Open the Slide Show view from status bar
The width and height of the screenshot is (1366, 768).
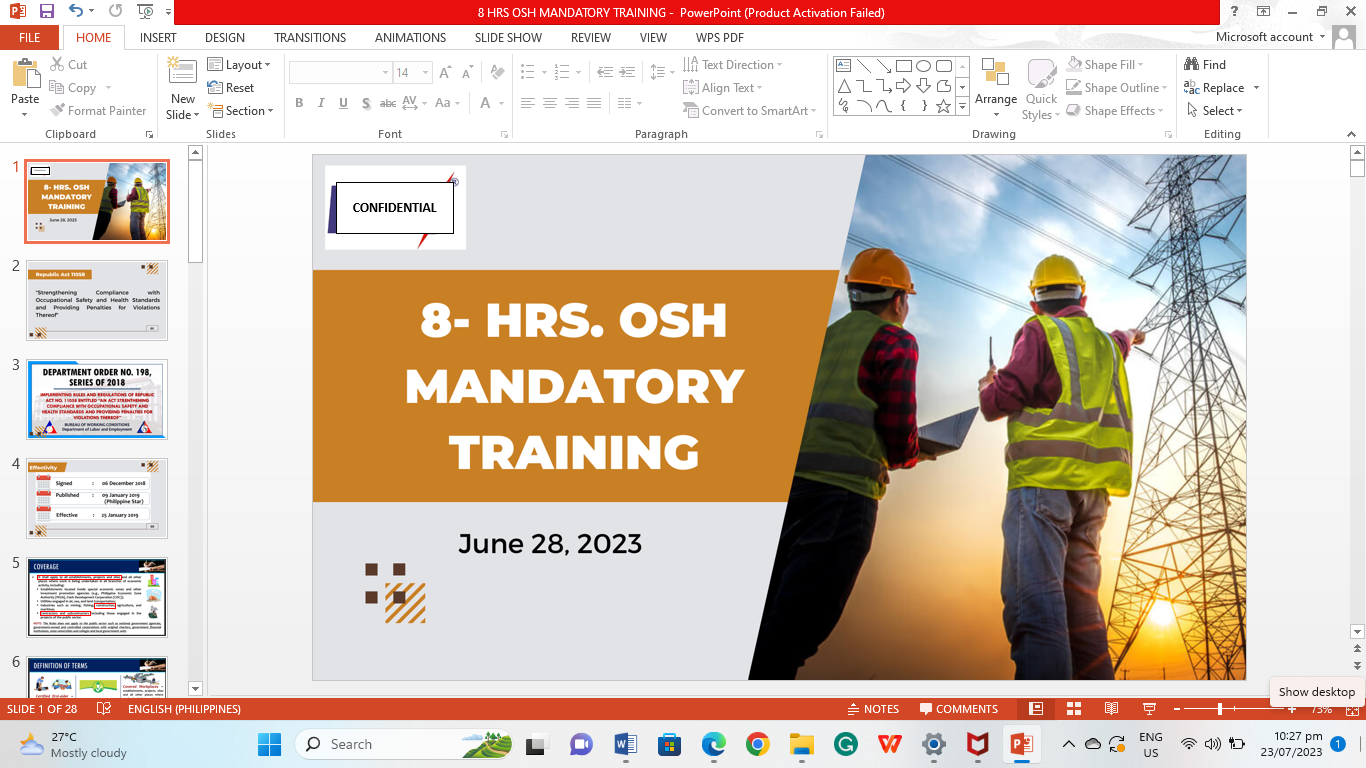click(1149, 709)
